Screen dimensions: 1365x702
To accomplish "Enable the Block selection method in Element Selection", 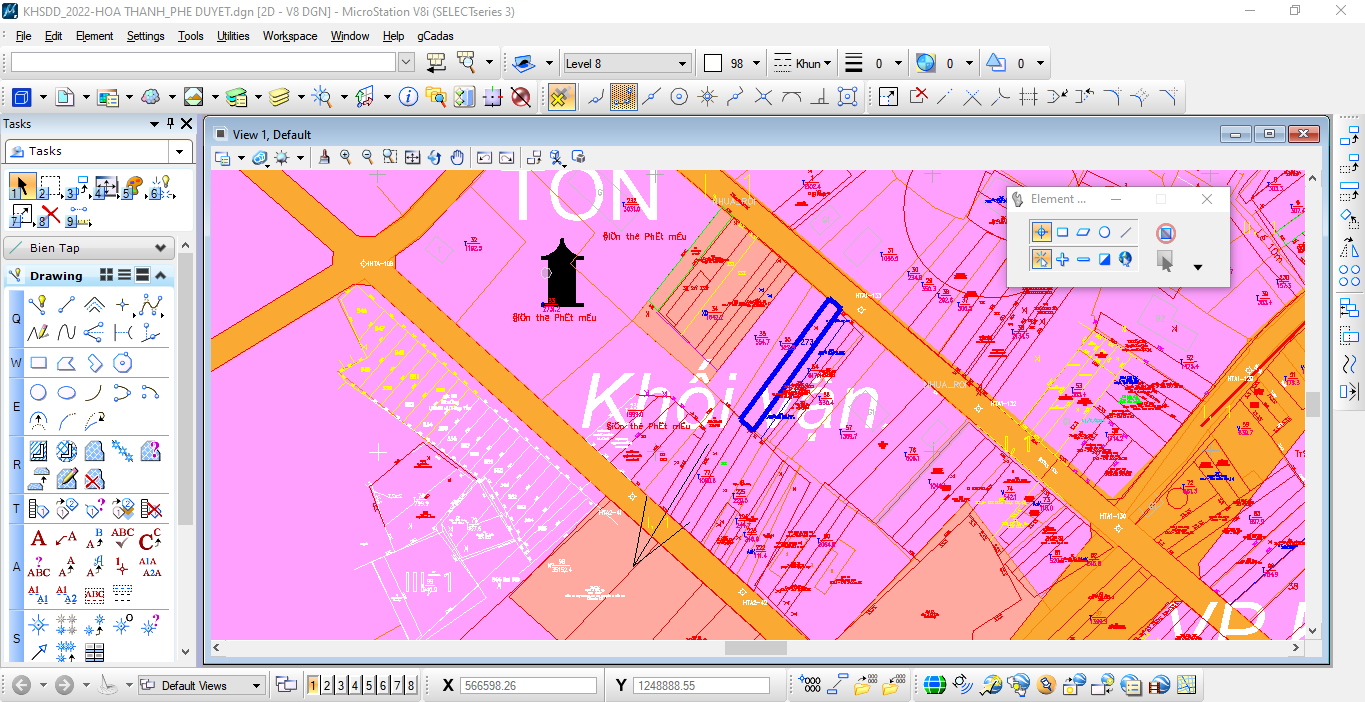I will pos(1063,232).
